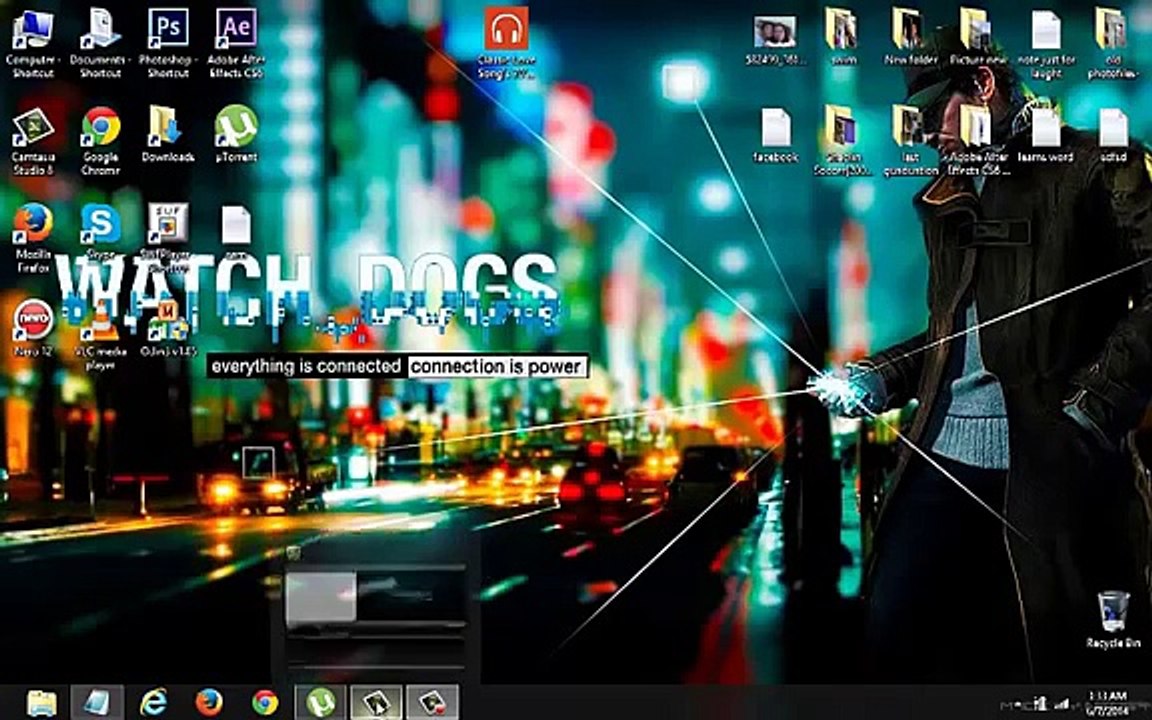Open the Computer shortcut desktop icon
The width and height of the screenshot is (1152, 720).
click(x=32, y=43)
